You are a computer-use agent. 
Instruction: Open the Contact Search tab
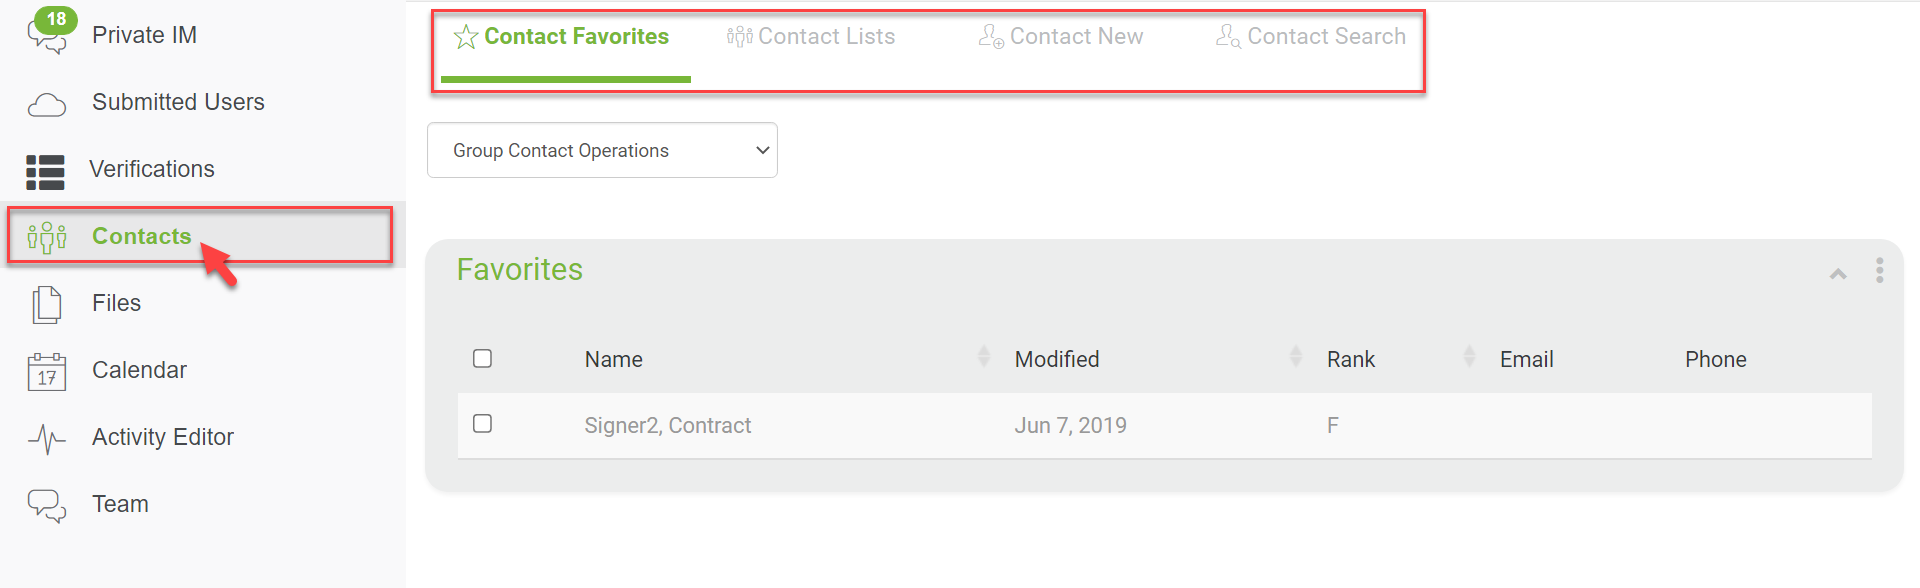1311,37
